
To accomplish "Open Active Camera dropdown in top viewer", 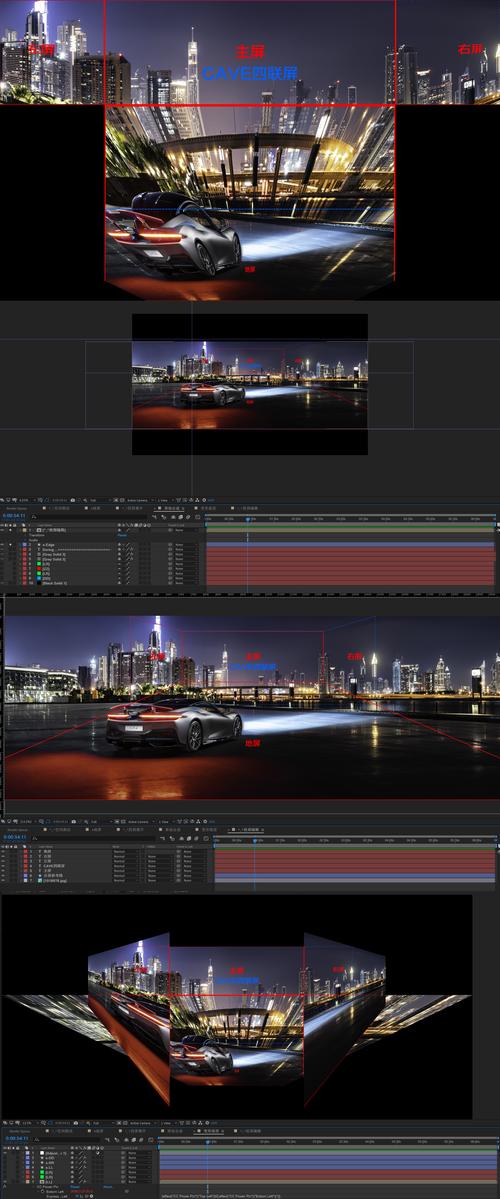I will pyautogui.click(x=138, y=500).
